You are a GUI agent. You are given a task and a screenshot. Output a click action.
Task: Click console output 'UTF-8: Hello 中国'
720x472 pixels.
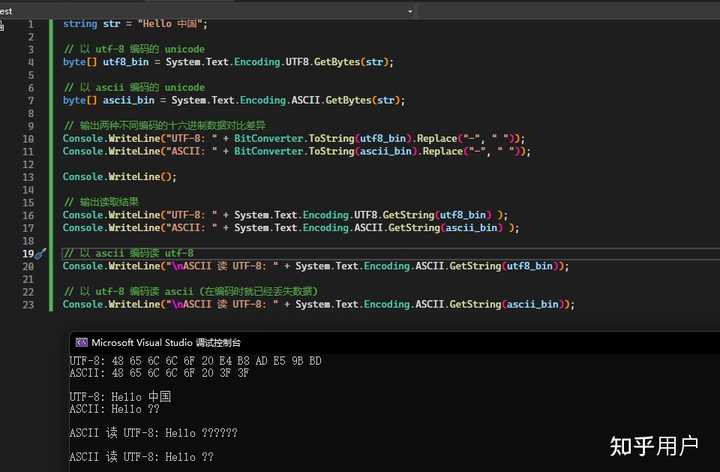click(120, 397)
